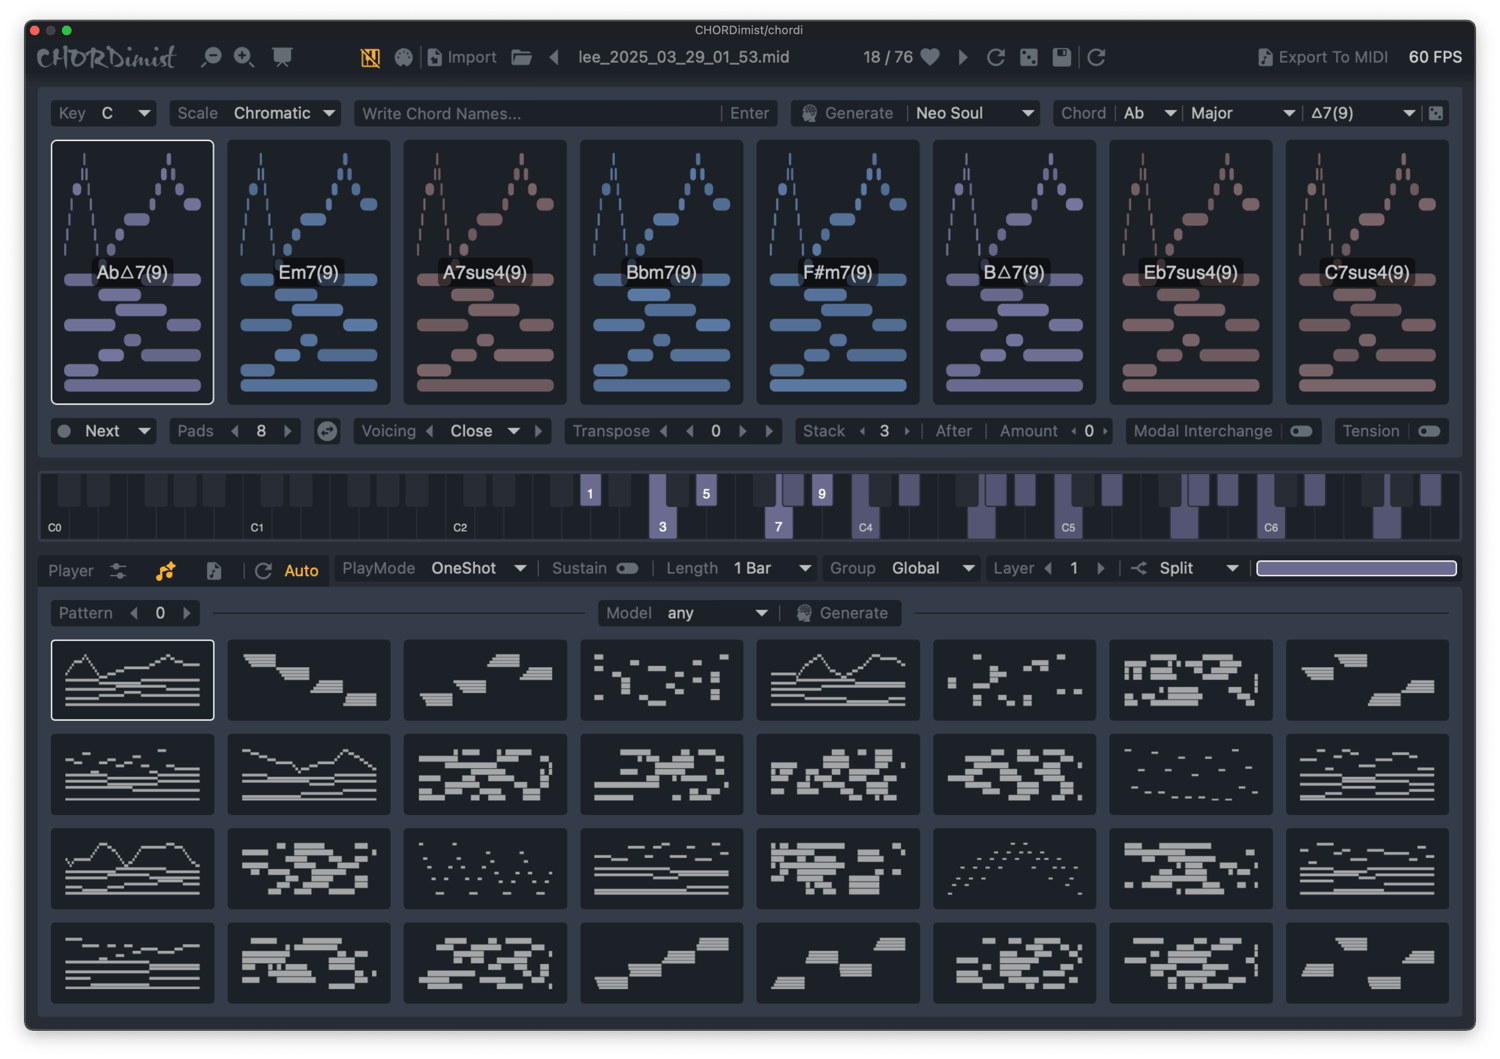
Task: Select the F#m7(9) chord pad
Action: [838, 272]
